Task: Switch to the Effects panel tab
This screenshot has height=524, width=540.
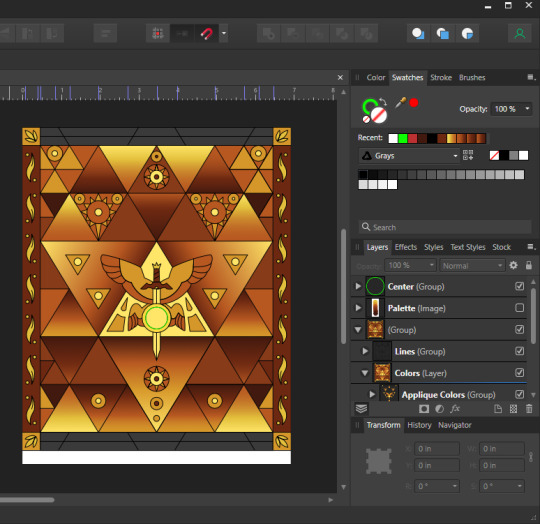Action: click(406, 247)
